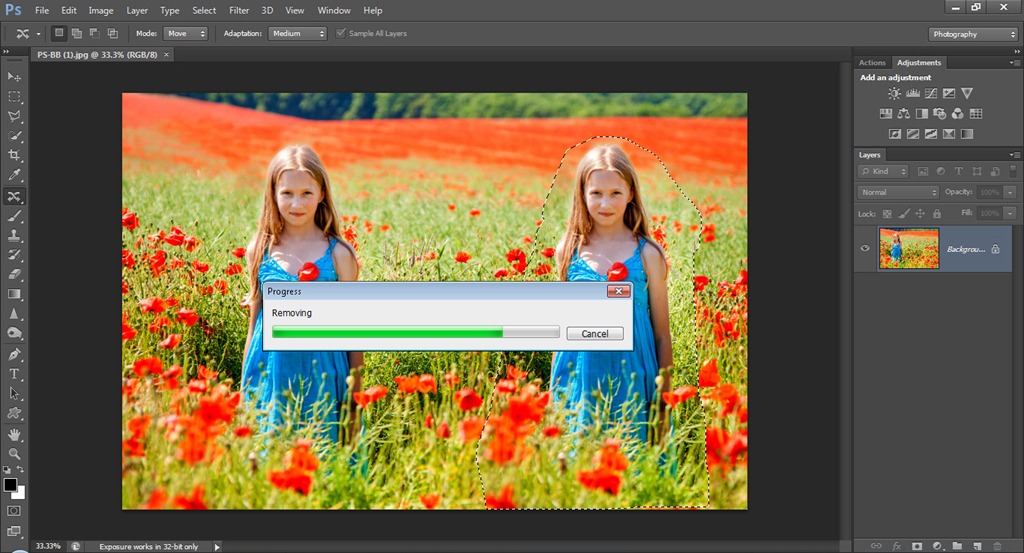The image size is (1024, 553).
Task: Toggle Intersect with selection mode
Action: coord(113,33)
